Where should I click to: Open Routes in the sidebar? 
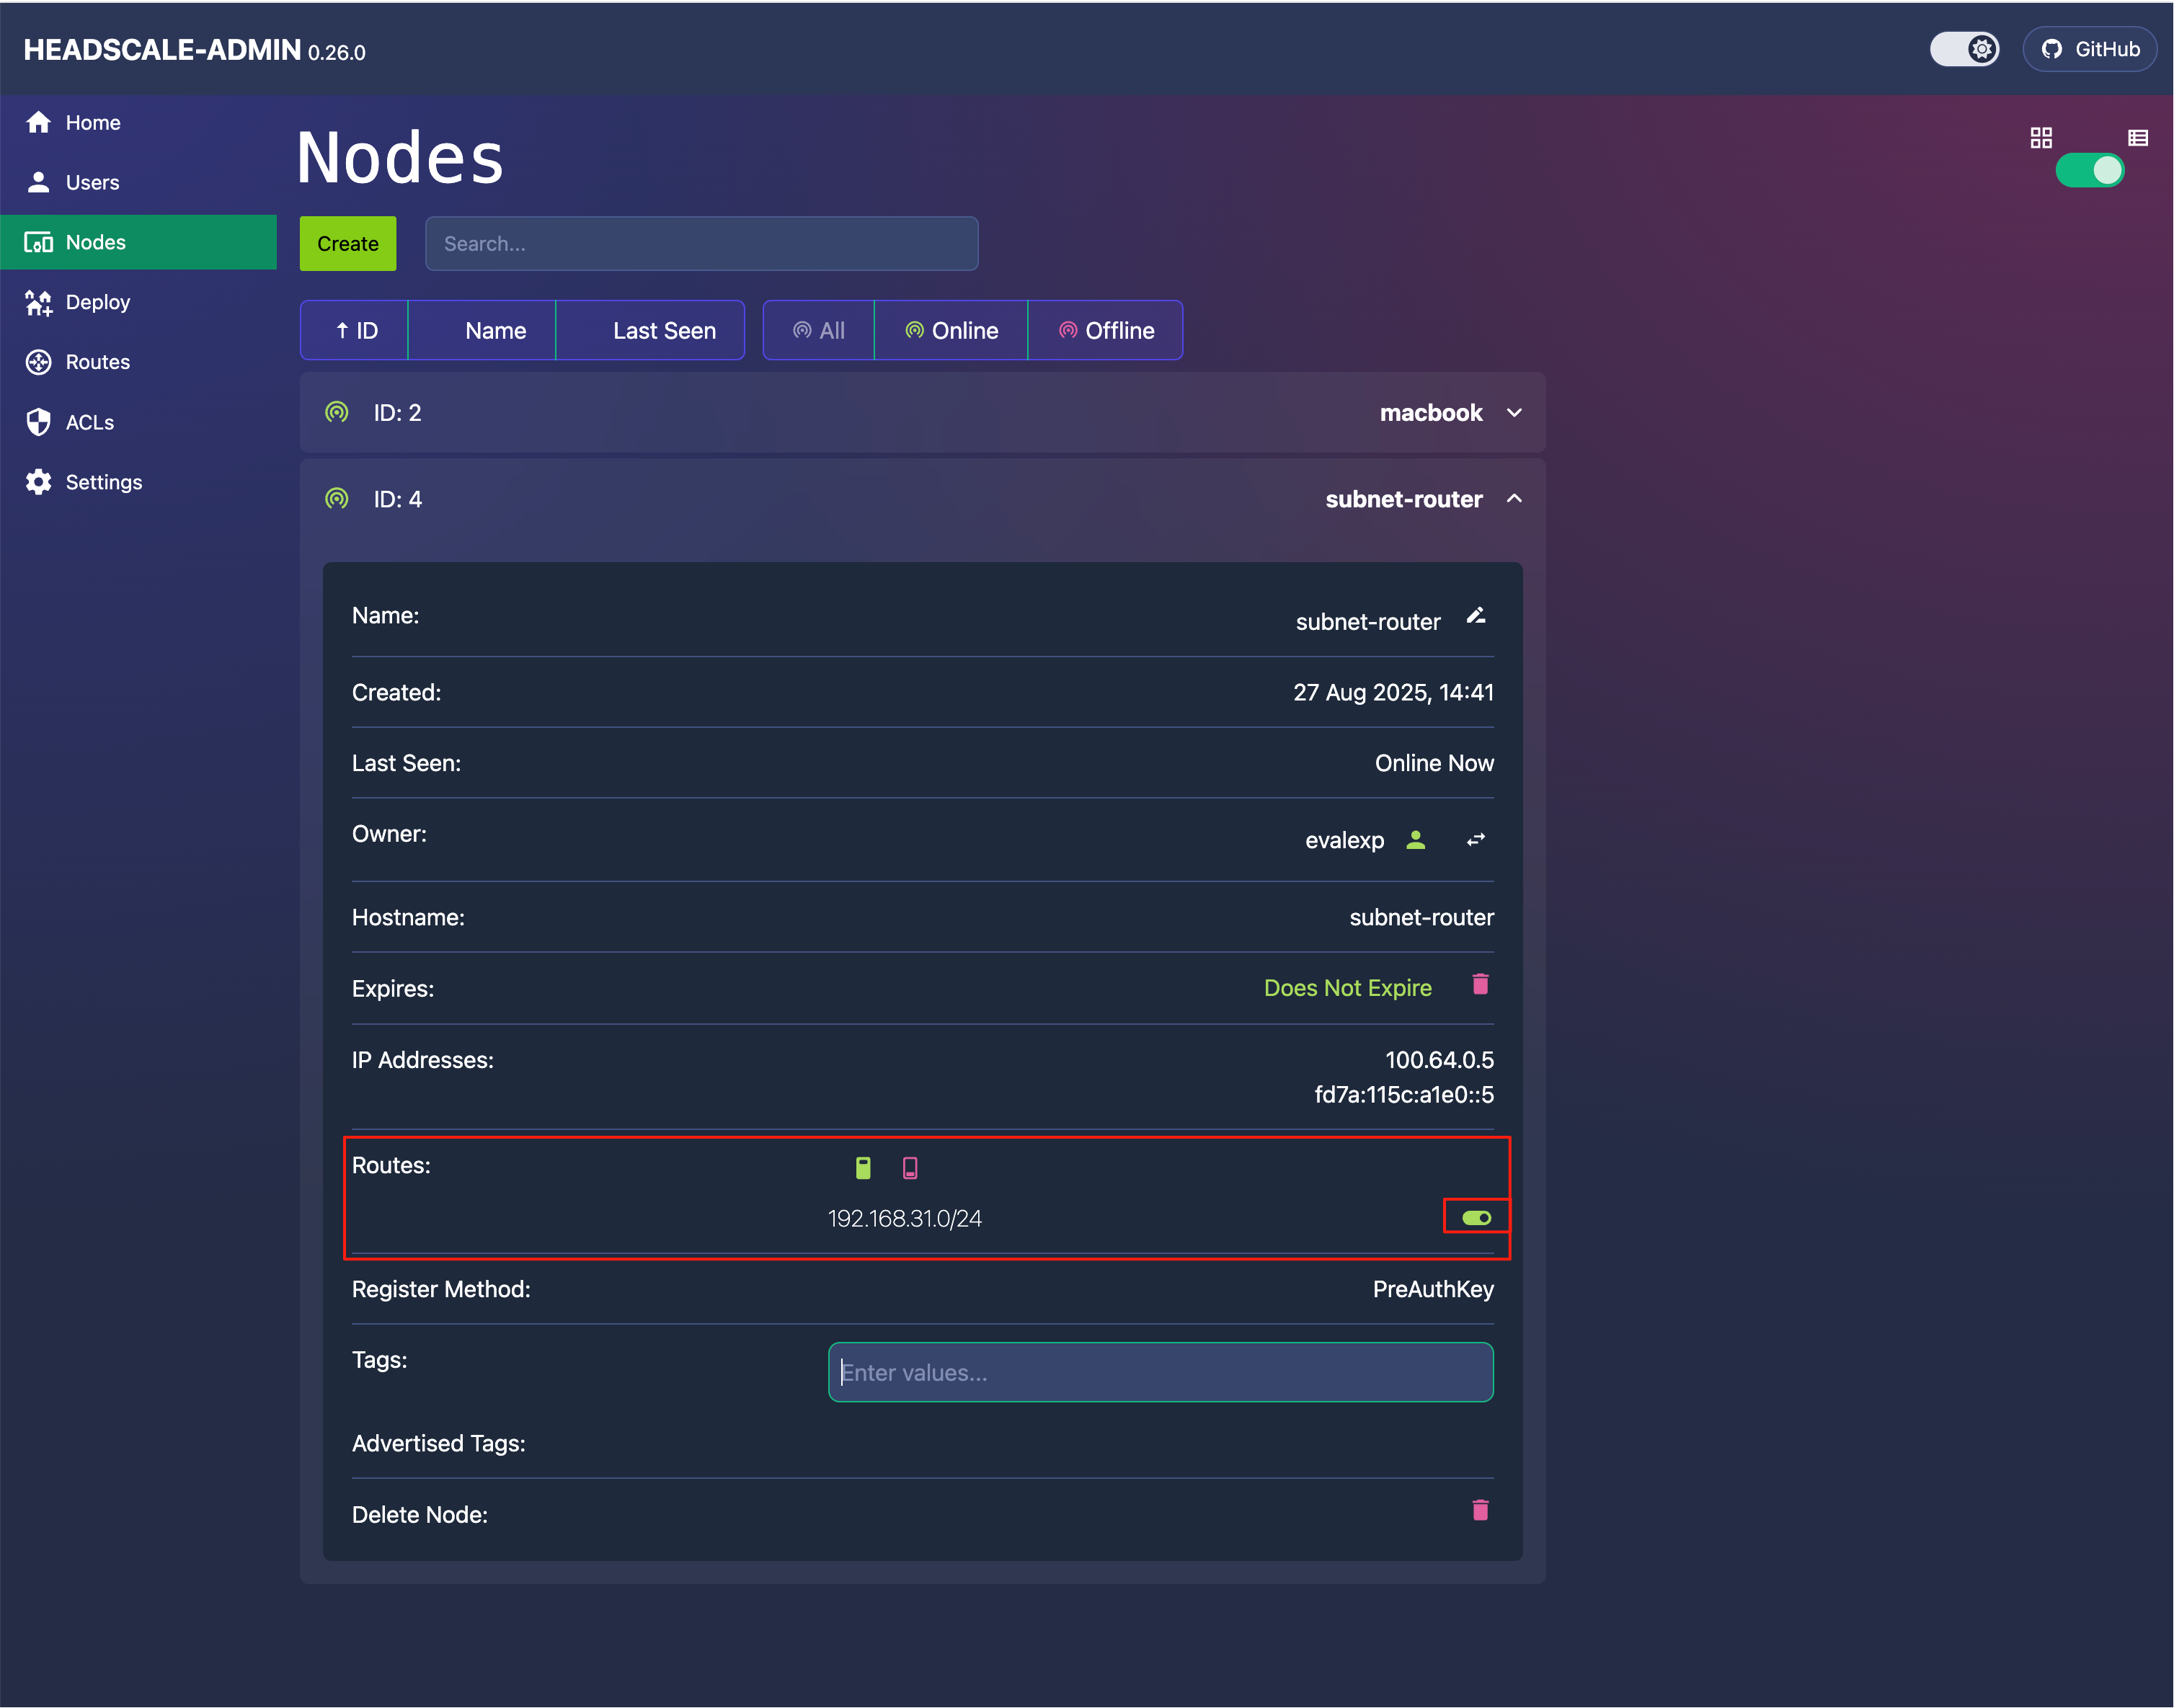(97, 362)
